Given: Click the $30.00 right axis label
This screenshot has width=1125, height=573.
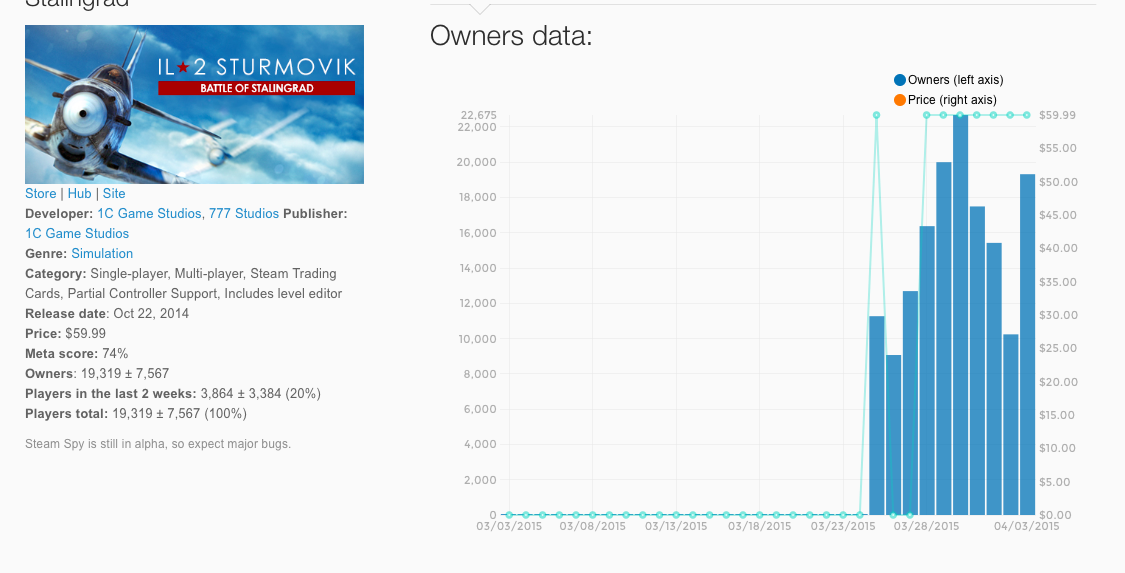Looking at the screenshot, I should pos(1058,315).
